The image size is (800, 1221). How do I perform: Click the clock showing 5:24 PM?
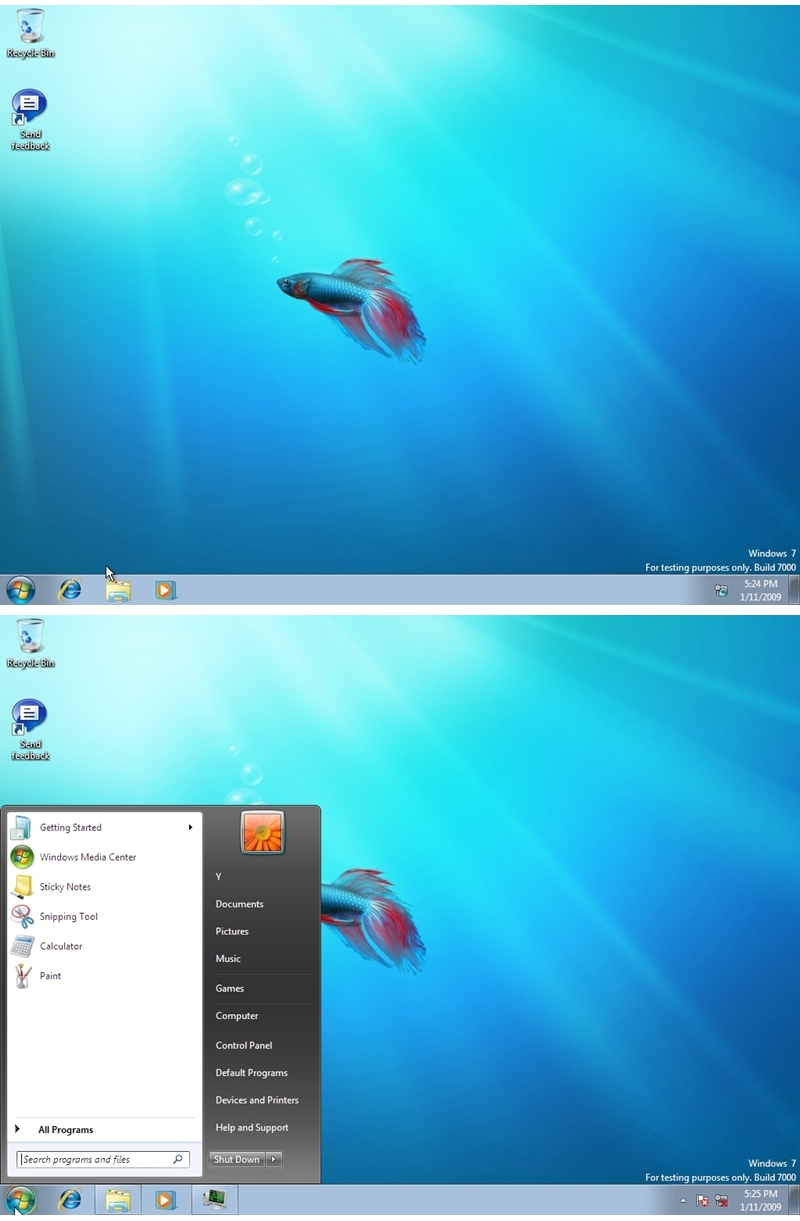click(x=761, y=590)
